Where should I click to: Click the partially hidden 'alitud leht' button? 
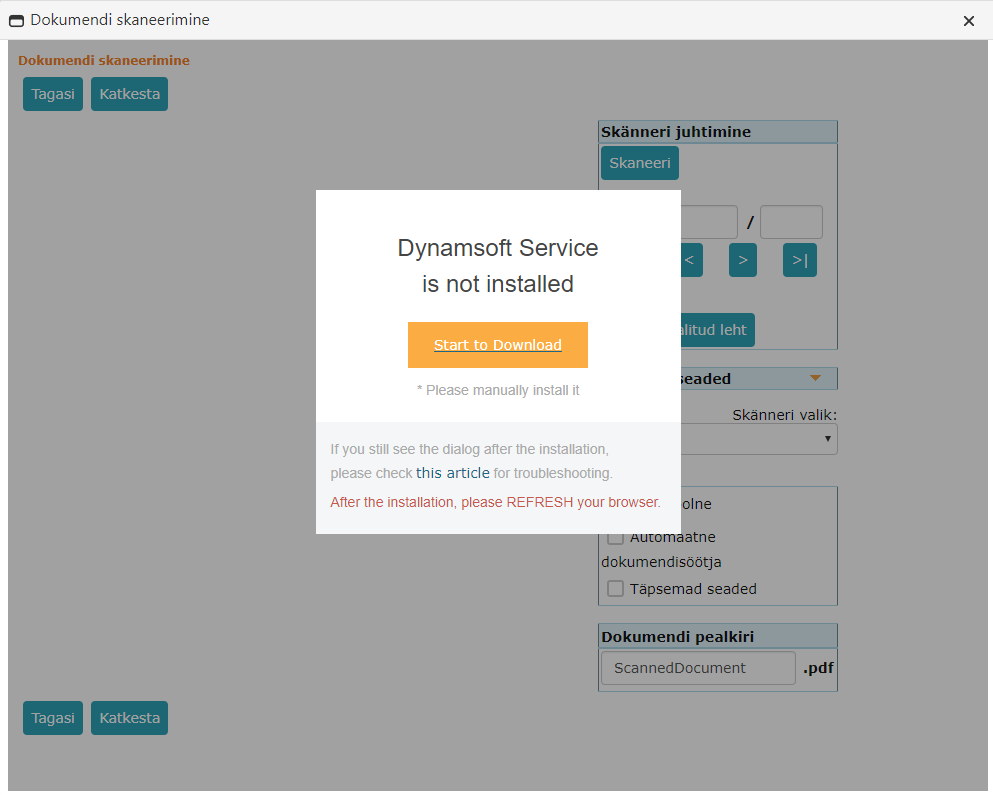(x=718, y=329)
